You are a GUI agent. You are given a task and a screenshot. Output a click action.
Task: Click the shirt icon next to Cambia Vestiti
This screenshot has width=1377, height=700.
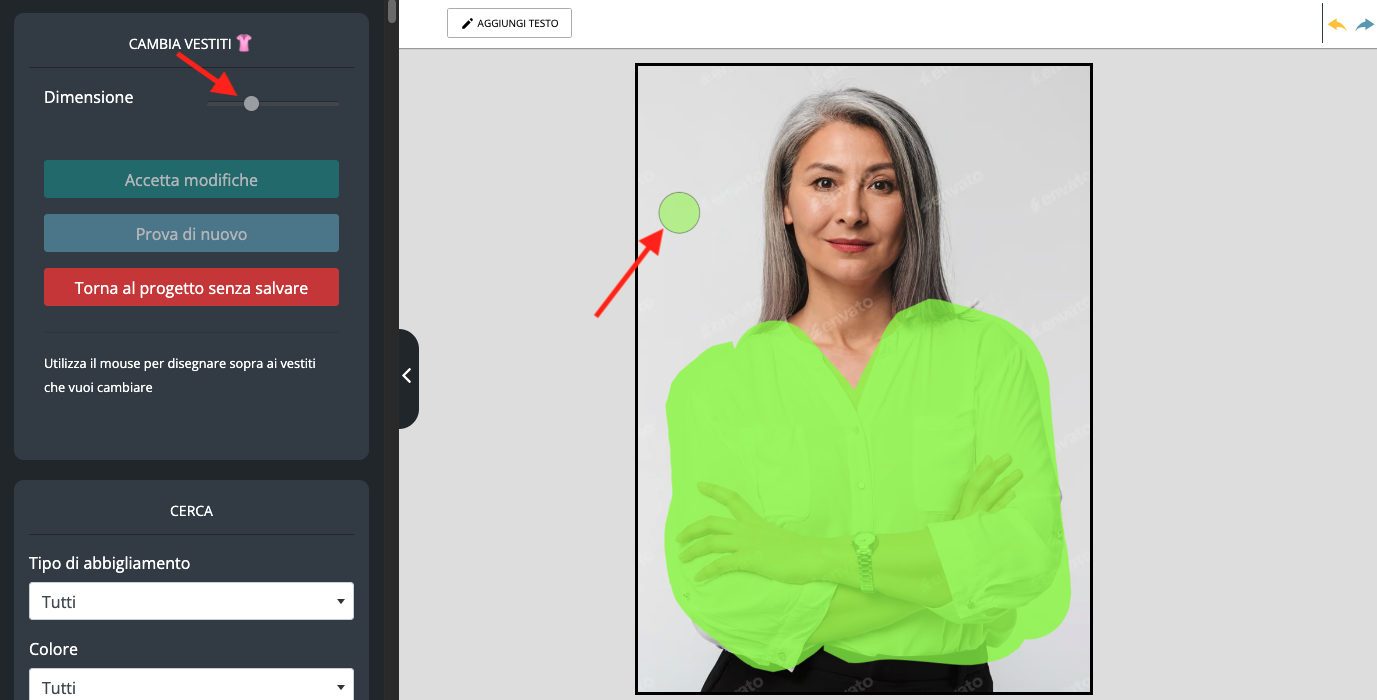(x=244, y=43)
